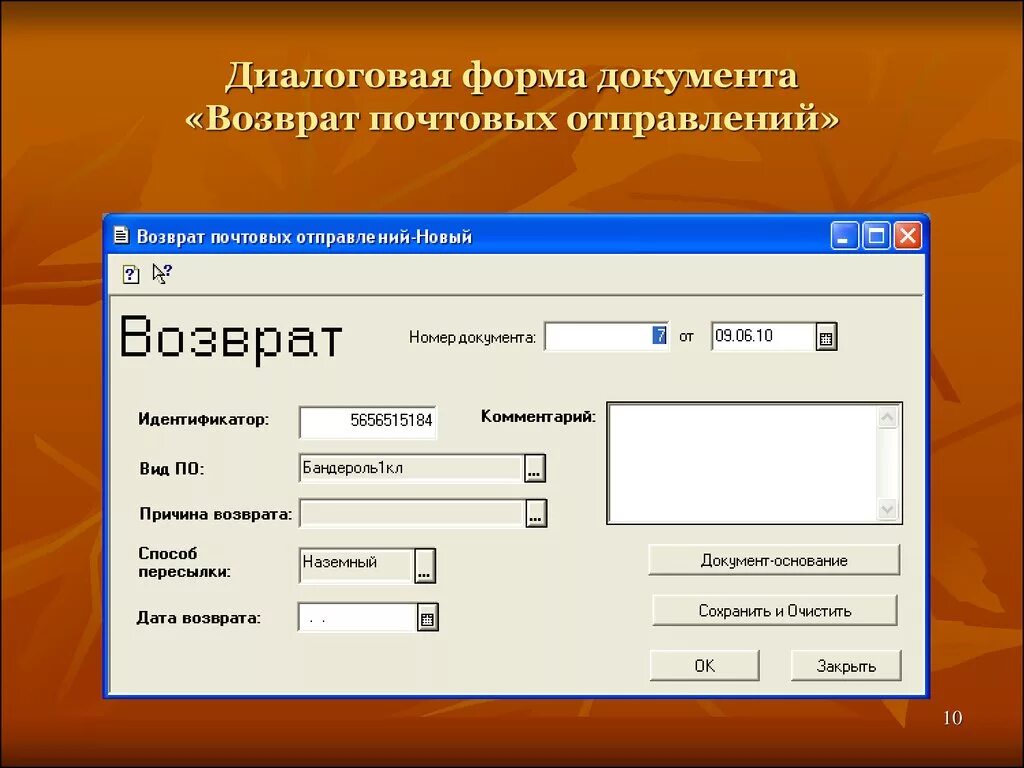Click the Документ-основание button

(774, 560)
